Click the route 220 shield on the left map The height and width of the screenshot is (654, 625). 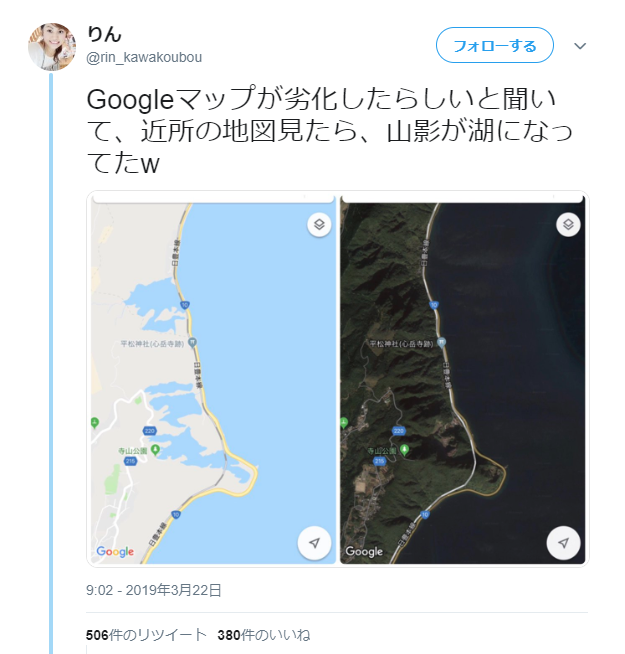pos(149,431)
